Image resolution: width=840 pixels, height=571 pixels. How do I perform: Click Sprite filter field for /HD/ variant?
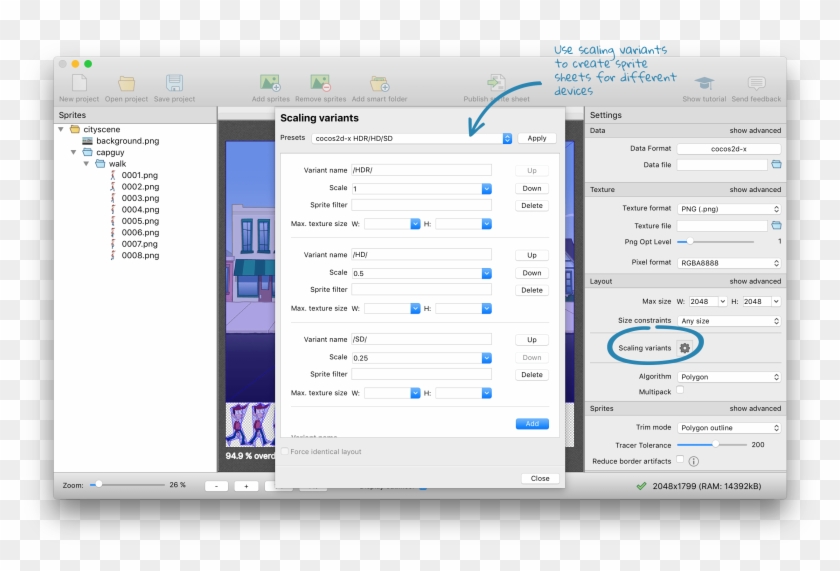point(421,289)
